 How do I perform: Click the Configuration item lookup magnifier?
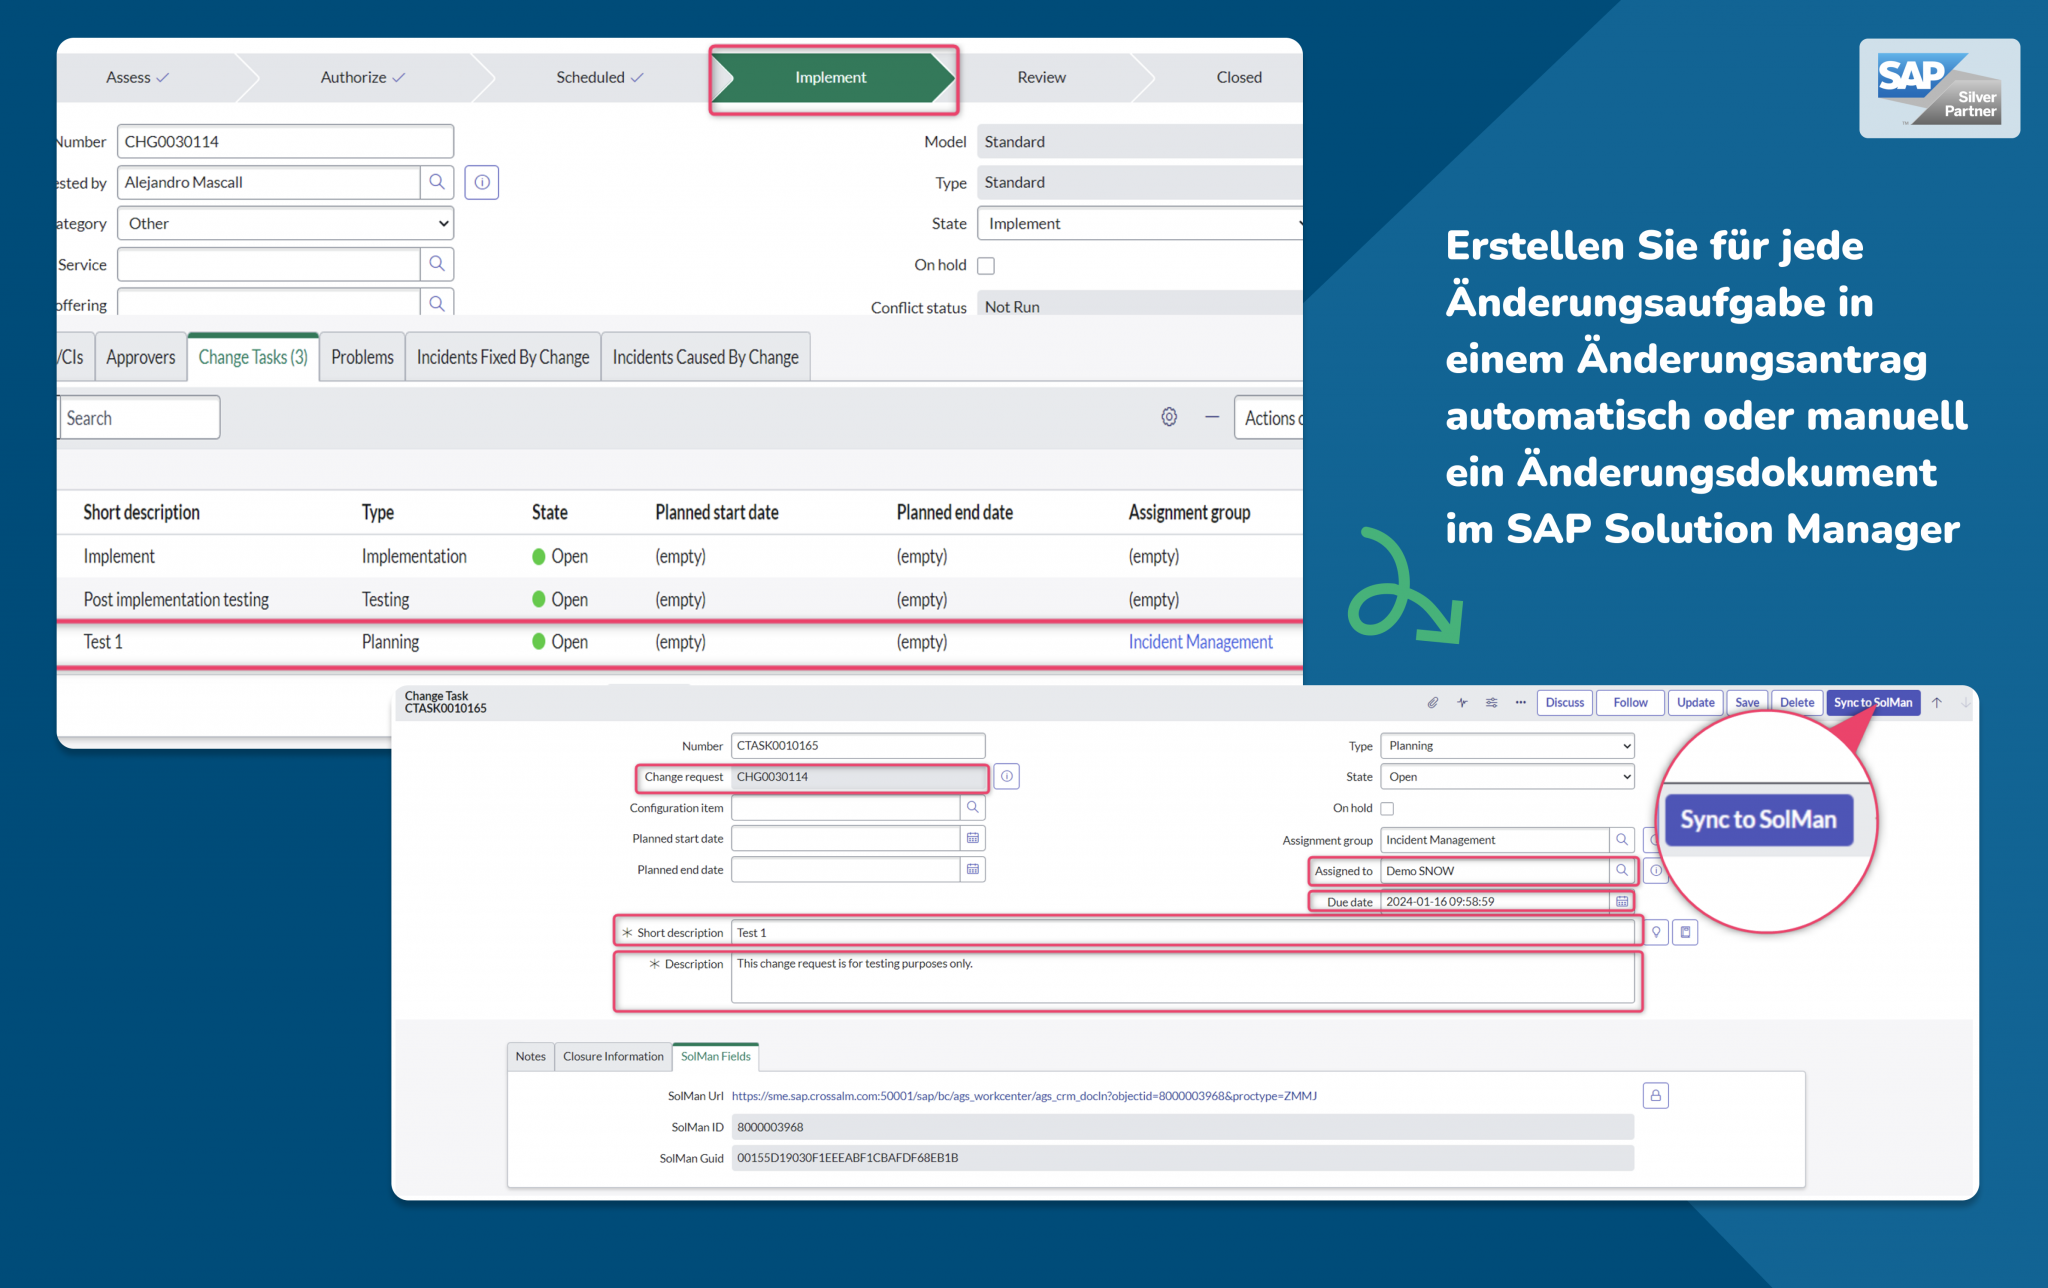click(x=973, y=807)
